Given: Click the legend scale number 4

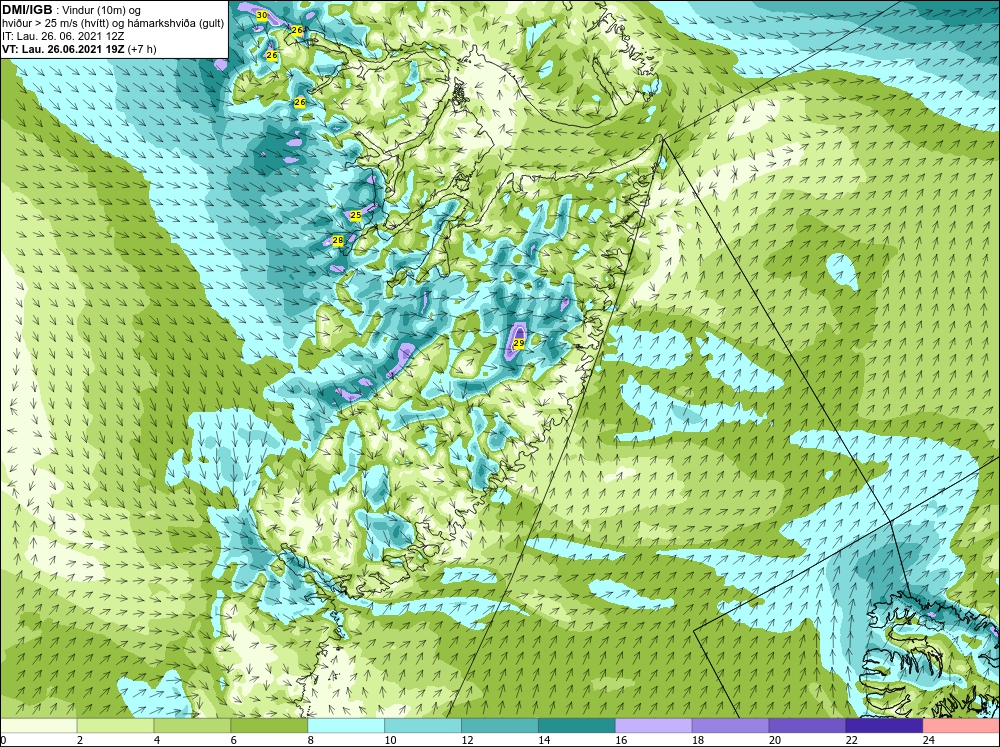Looking at the screenshot, I should (x=157, y=740).
